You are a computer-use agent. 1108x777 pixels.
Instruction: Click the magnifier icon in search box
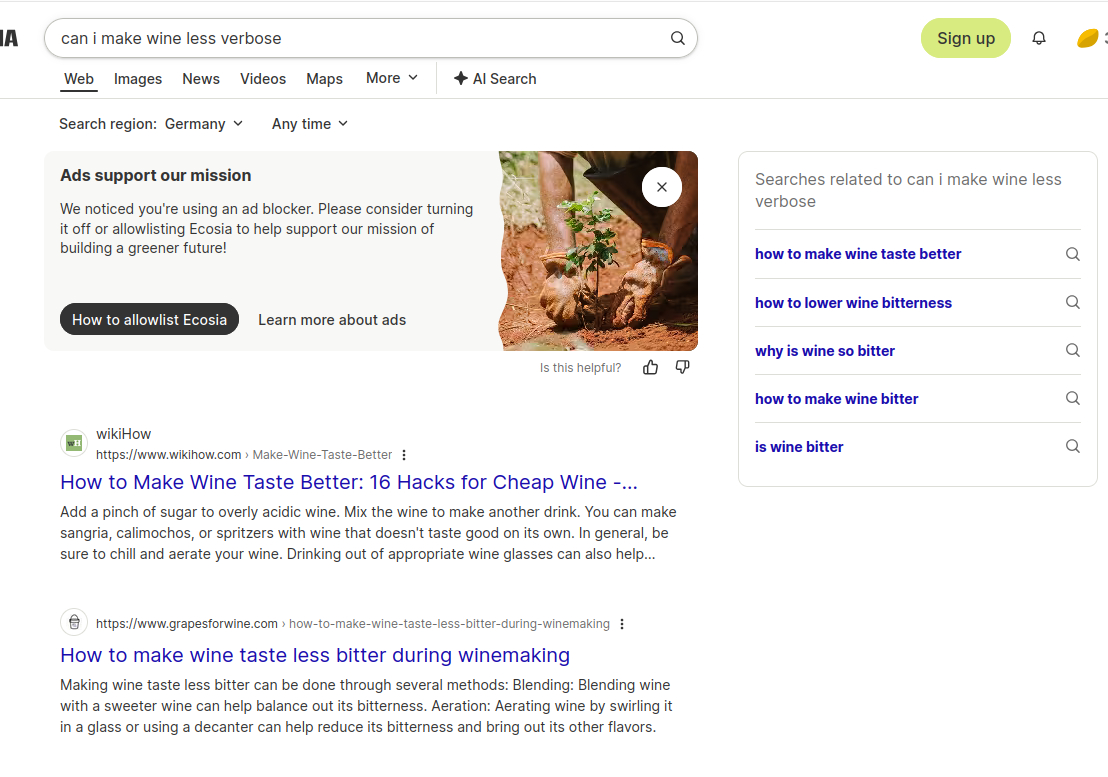[x=677, y=38]
